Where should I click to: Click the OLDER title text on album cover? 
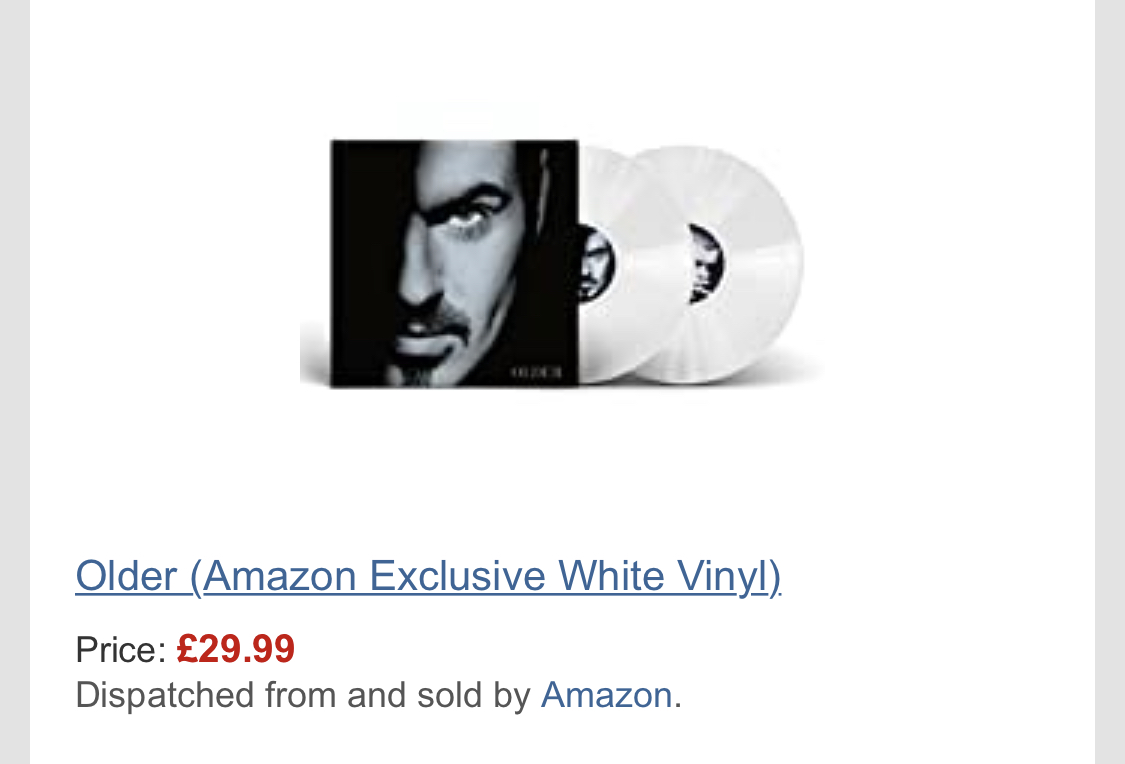[536, 372]
